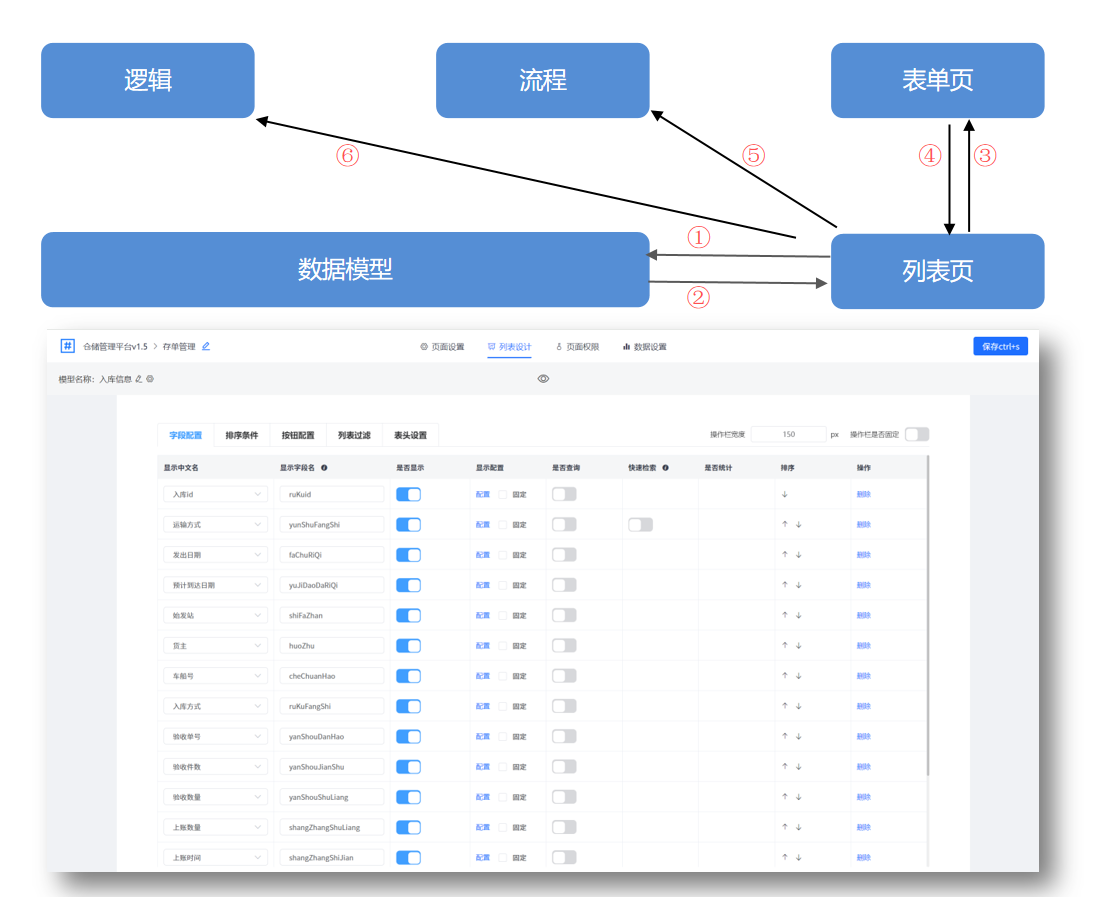
Task: Open 运输方式 display name dropdown
Action: (215, 524)
